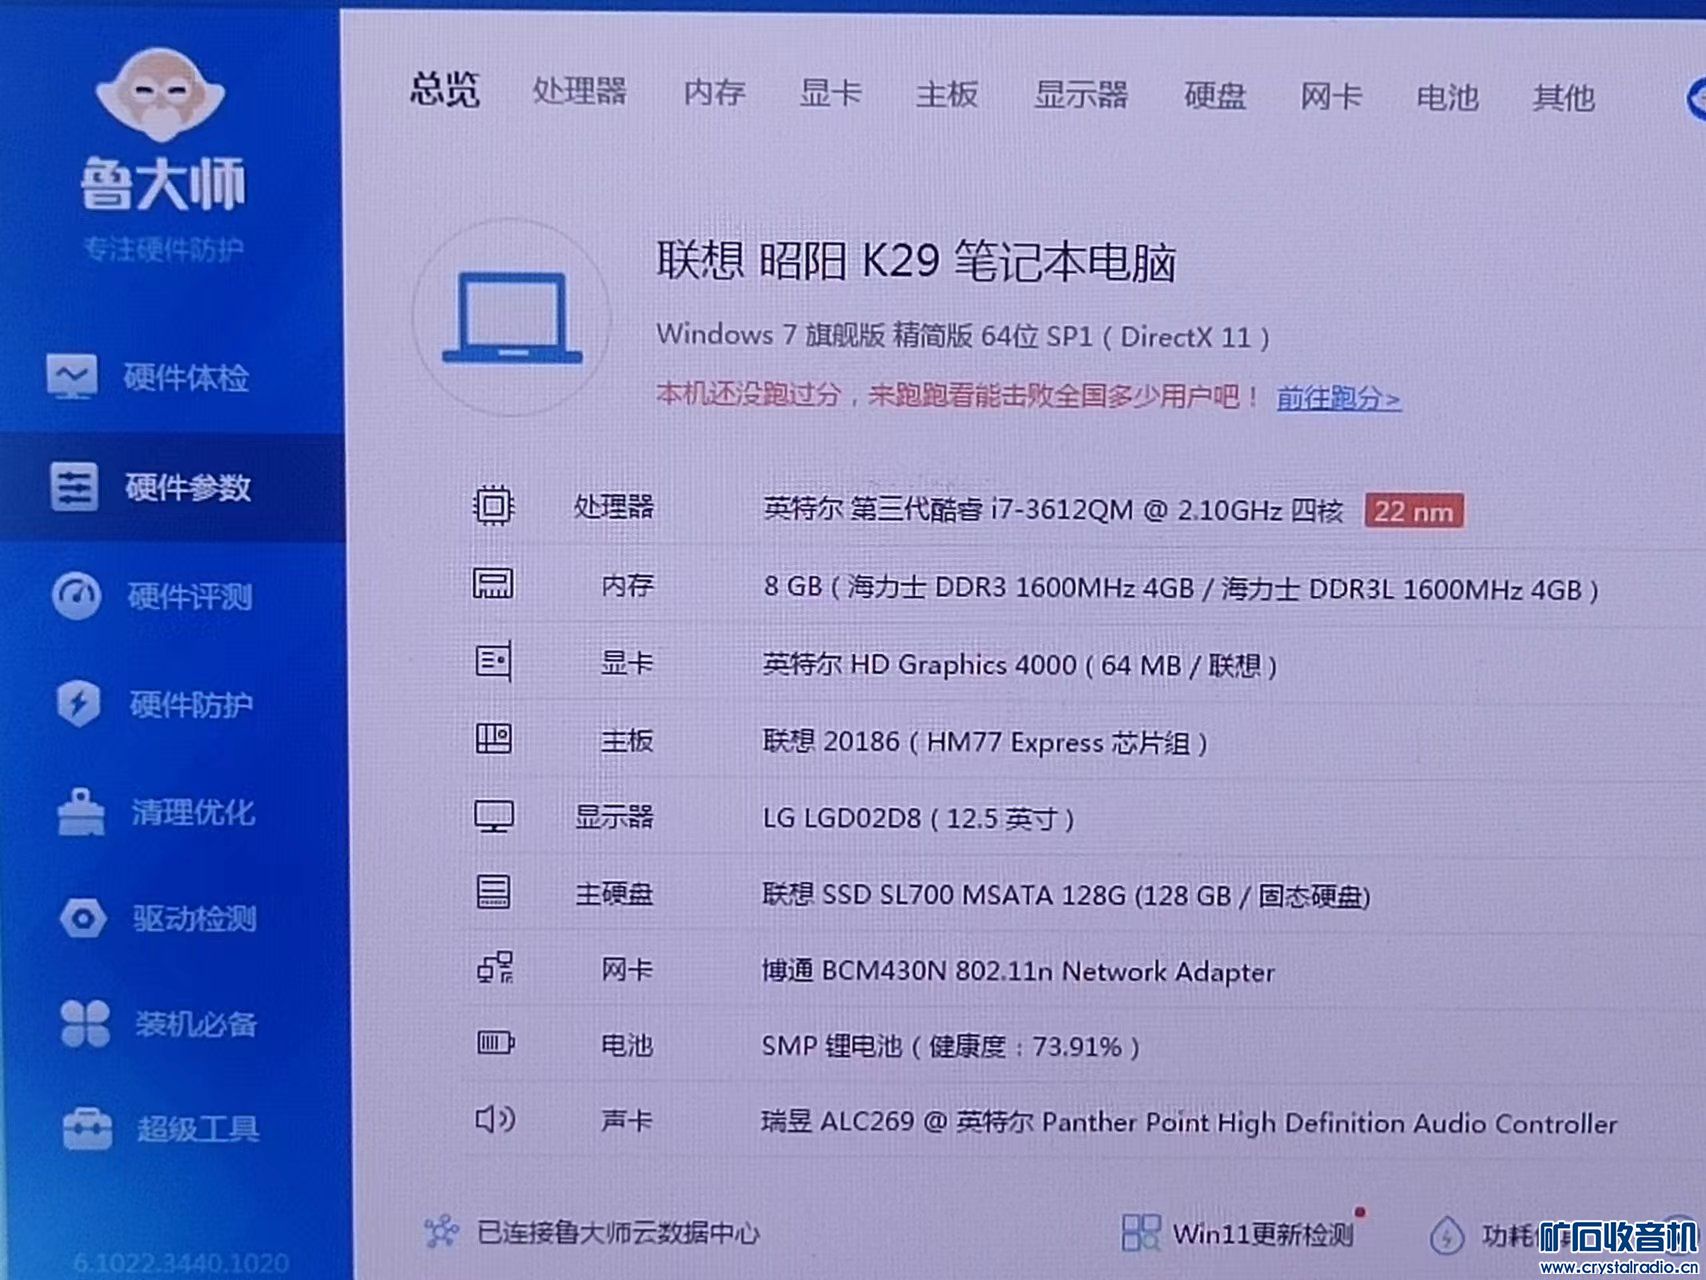
Task: Click the 内存 memory module icon
Action: coord(493,583)
